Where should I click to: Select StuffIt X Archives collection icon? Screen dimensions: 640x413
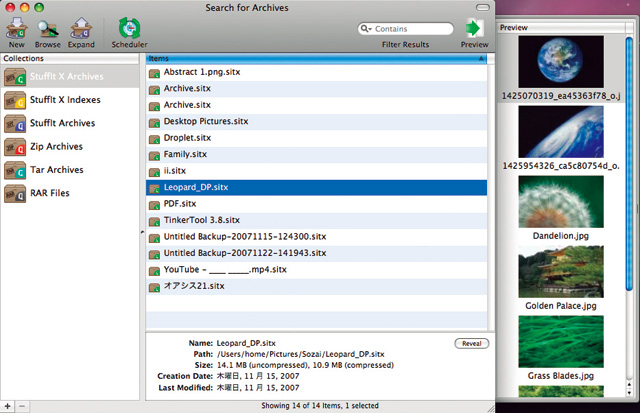15,77
